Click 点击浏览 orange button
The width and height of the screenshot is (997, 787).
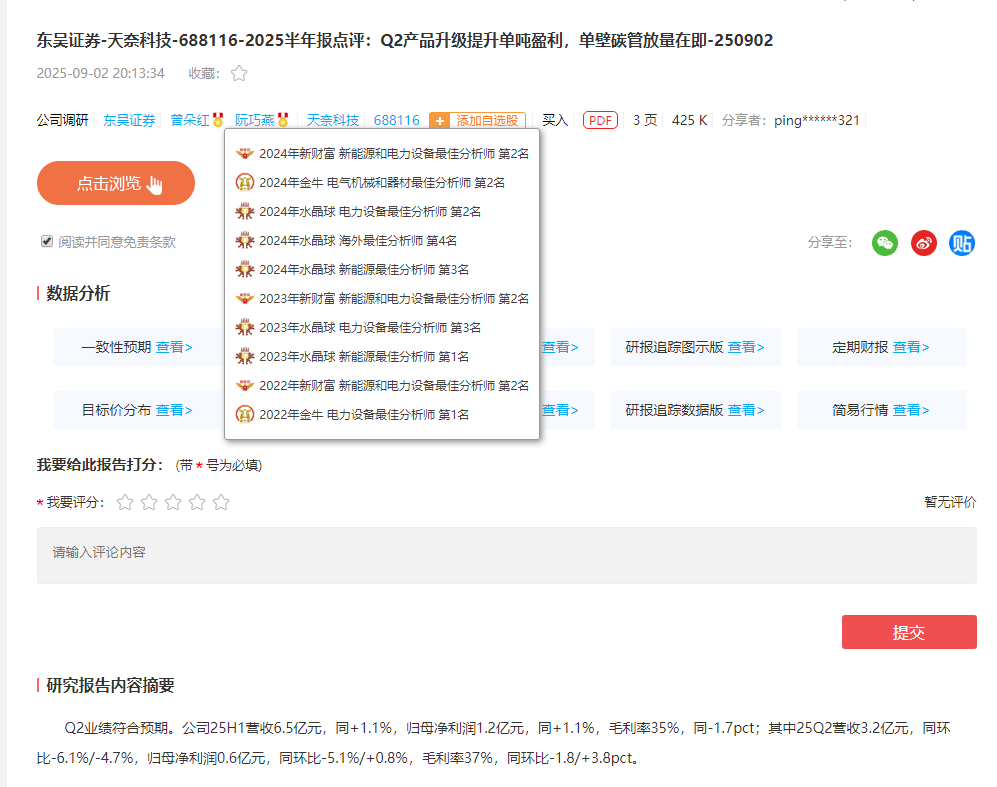116,183
